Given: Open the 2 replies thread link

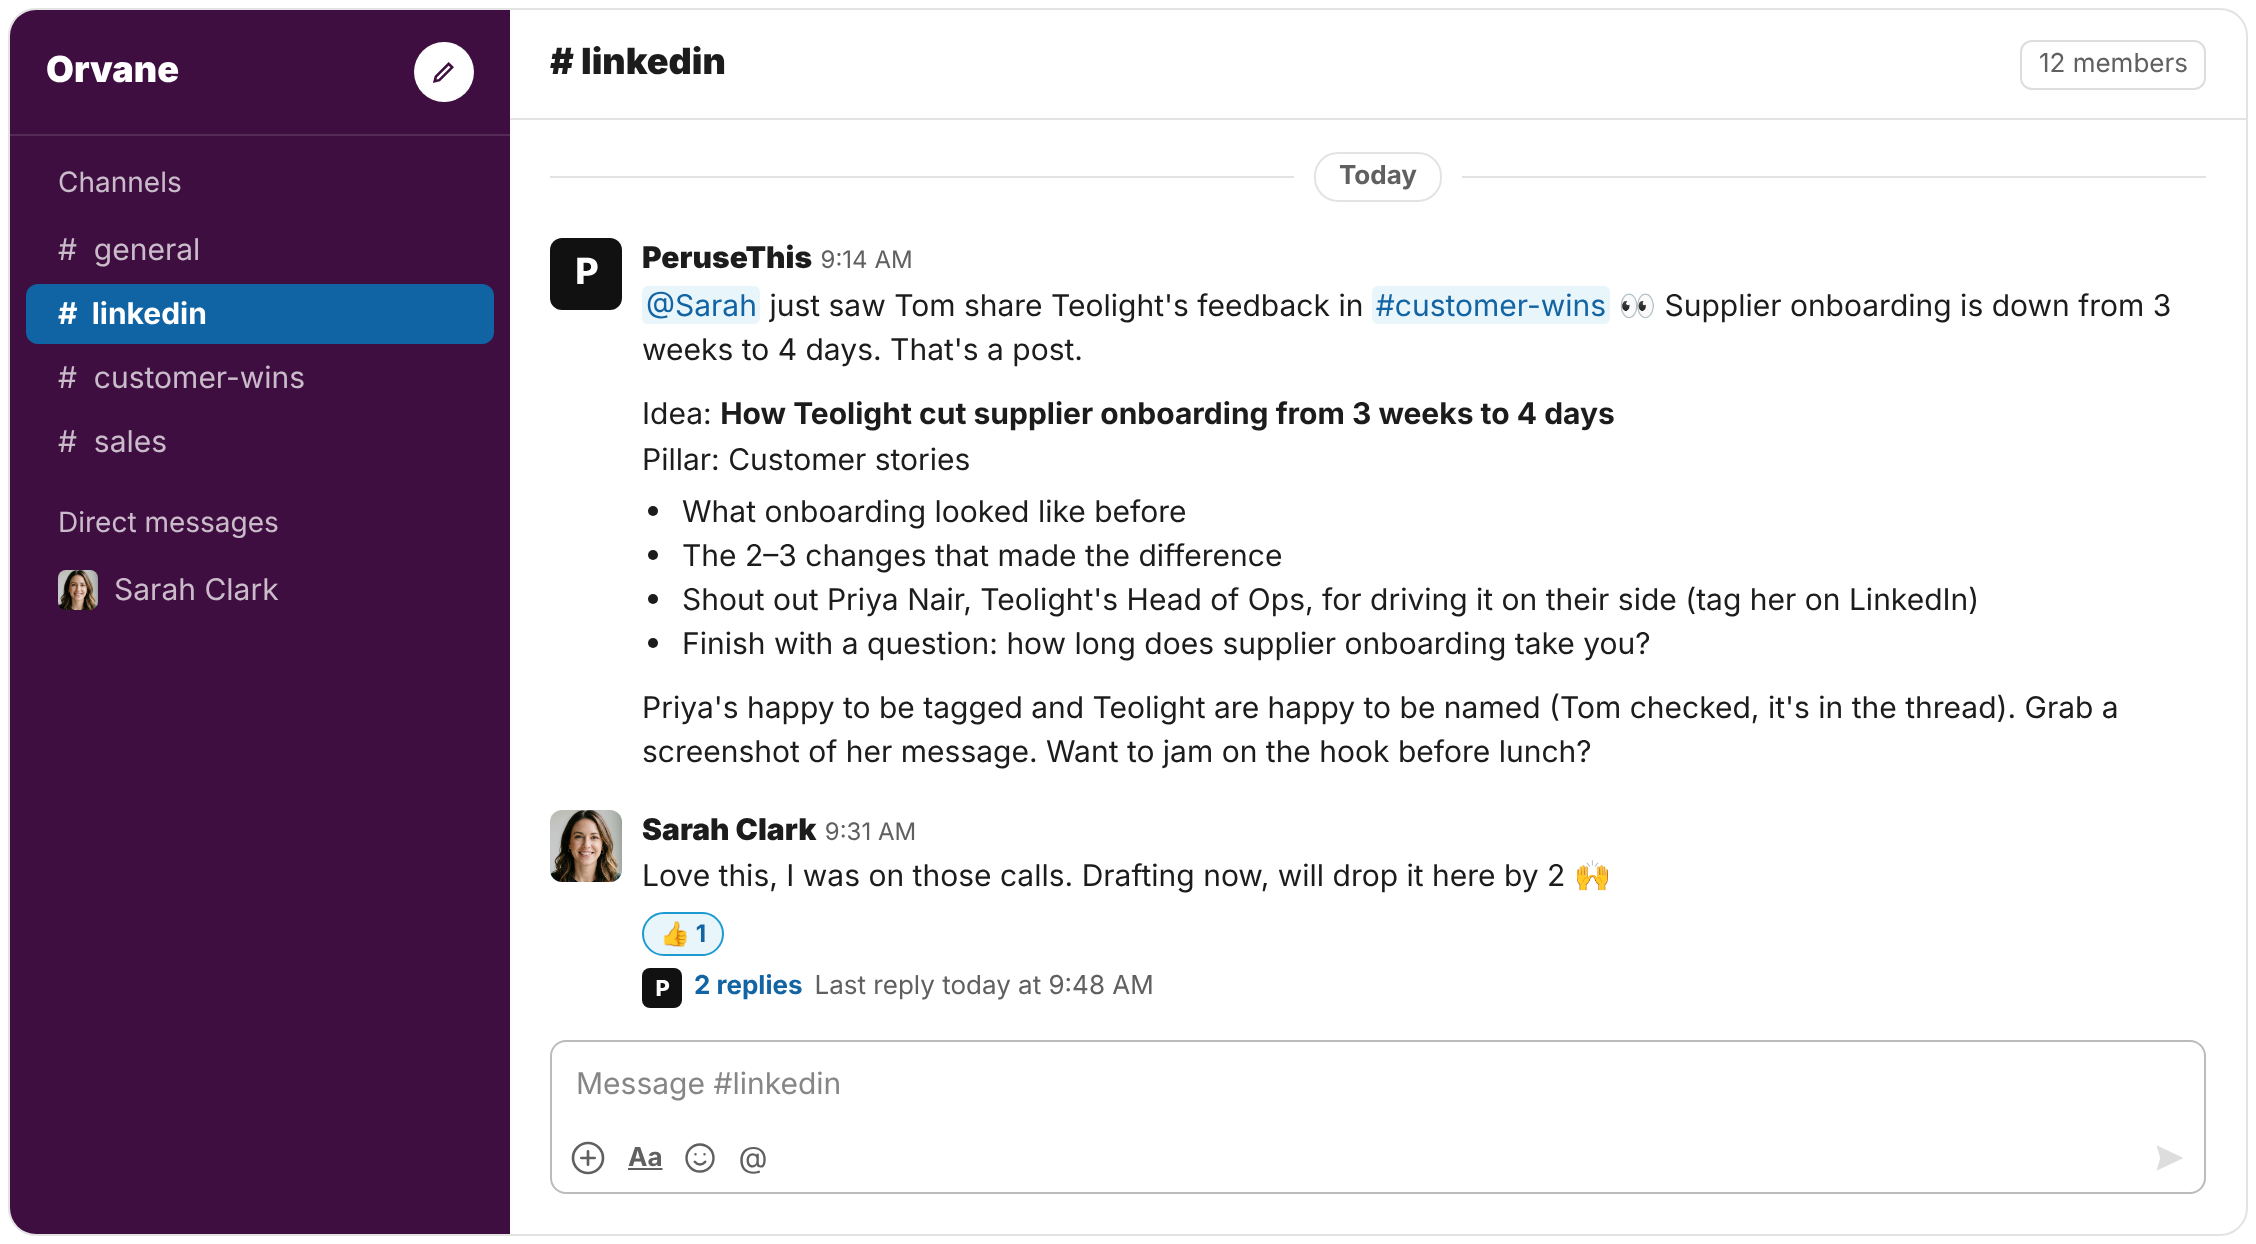Looking at the screenshot, I should [x=748, y=985].
